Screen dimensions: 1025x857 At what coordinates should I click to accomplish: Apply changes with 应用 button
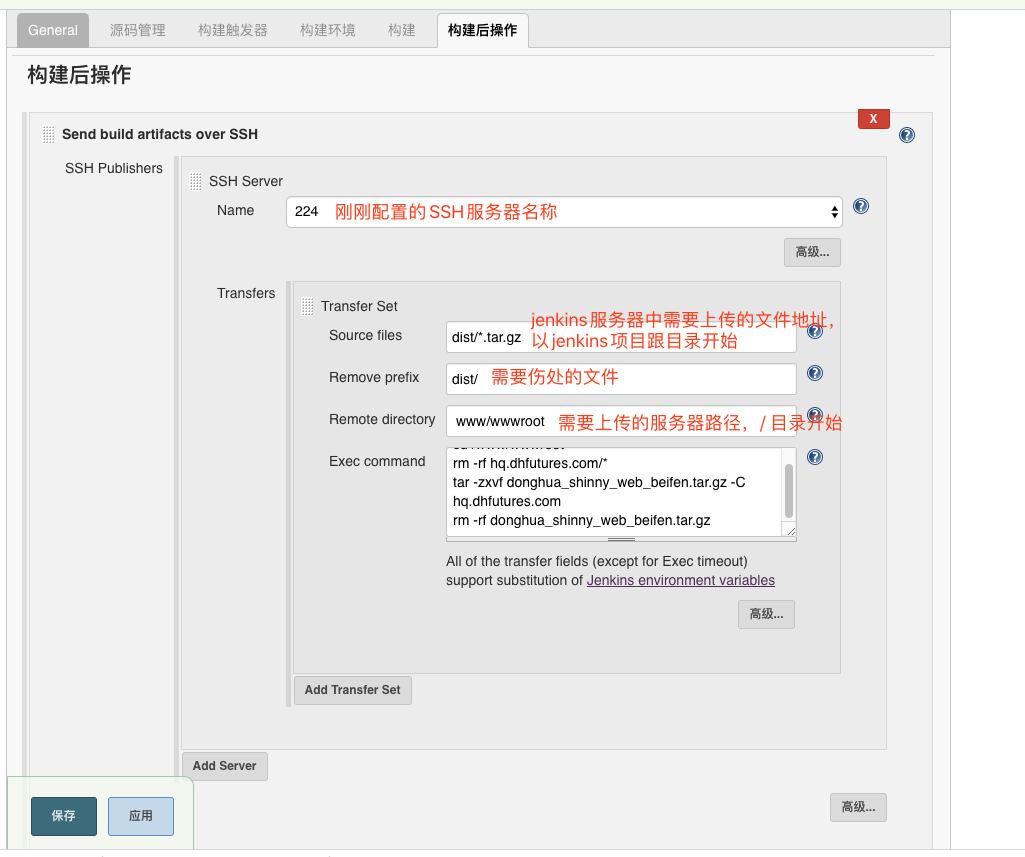pyautogui.click(x=141, y=816)
